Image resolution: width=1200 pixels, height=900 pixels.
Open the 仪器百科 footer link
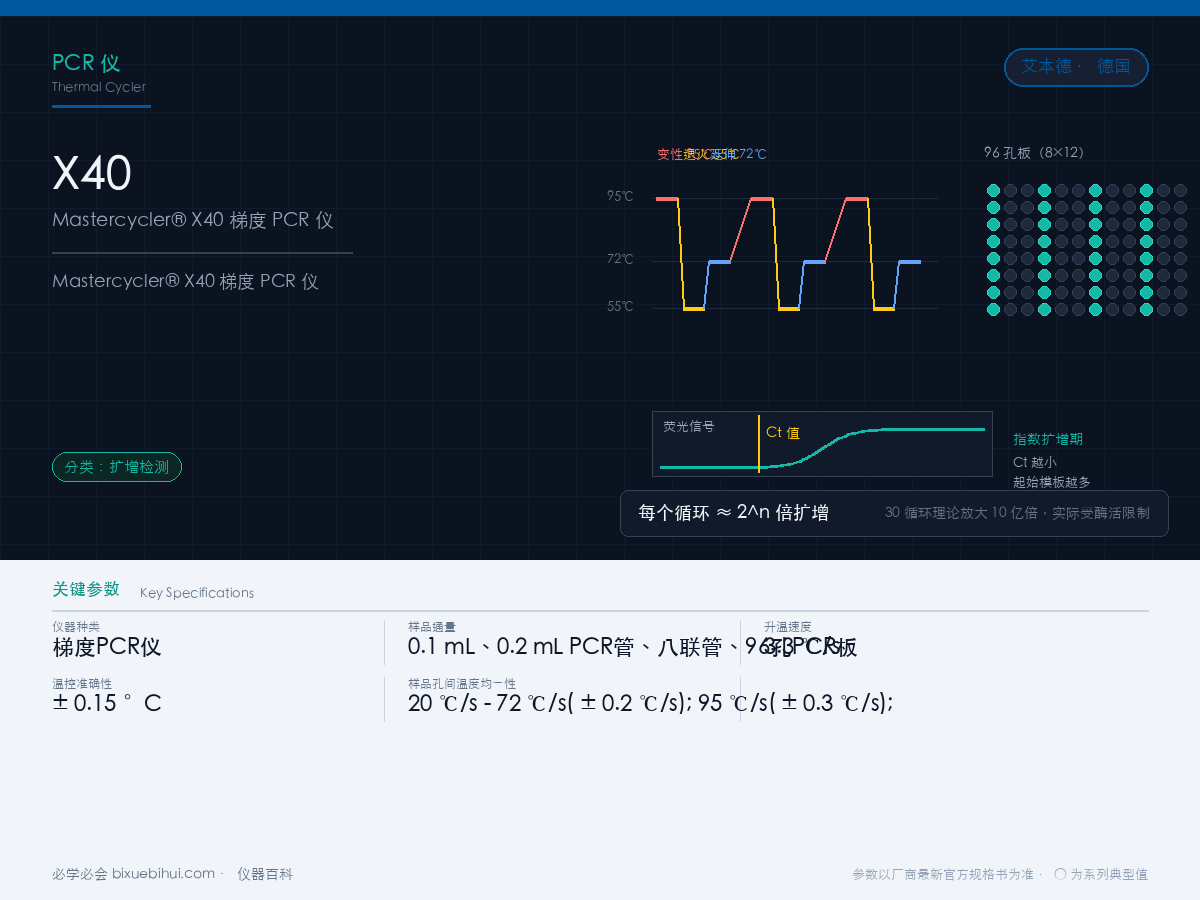tap(265, 874)
